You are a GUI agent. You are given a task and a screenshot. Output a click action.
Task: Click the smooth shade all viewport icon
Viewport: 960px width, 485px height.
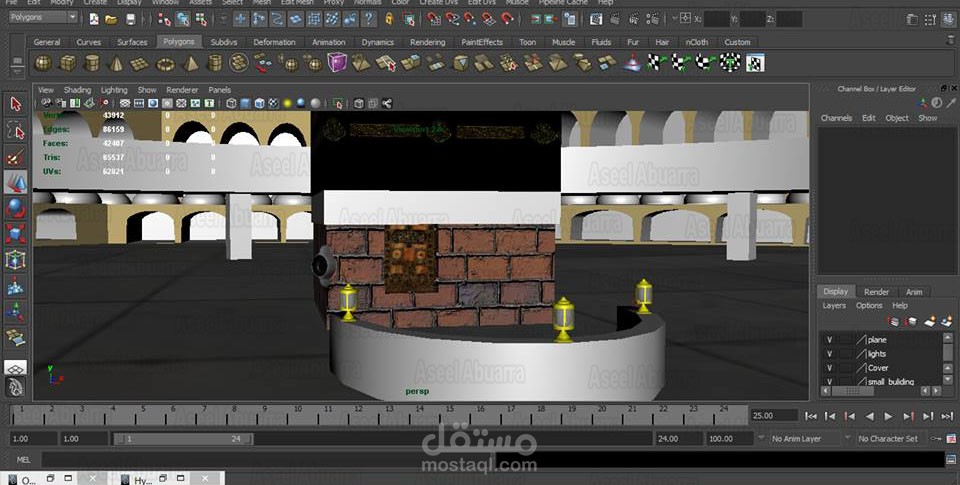pos(245,103)
